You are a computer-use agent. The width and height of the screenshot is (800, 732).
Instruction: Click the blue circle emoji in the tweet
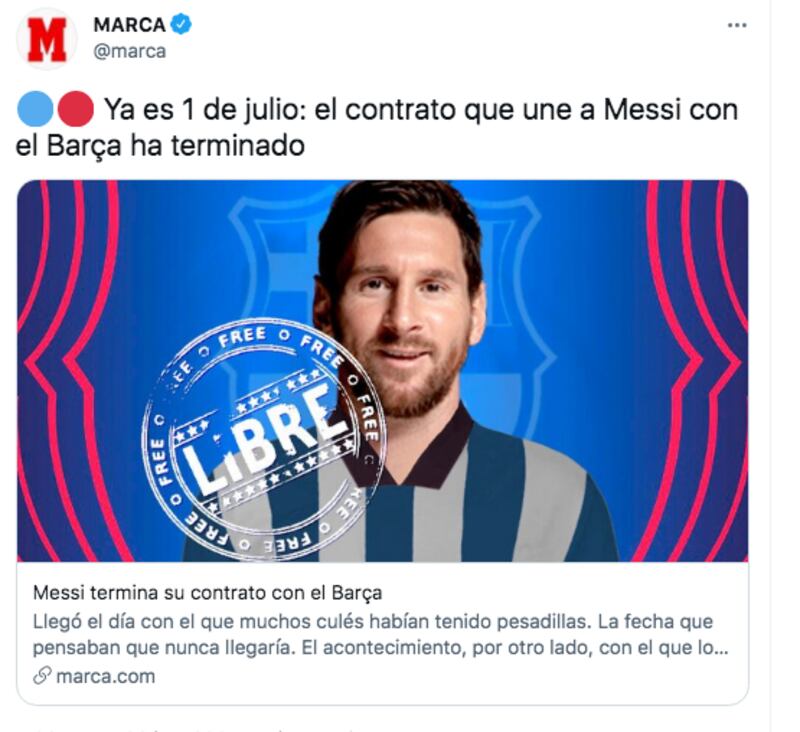(35, 109)
